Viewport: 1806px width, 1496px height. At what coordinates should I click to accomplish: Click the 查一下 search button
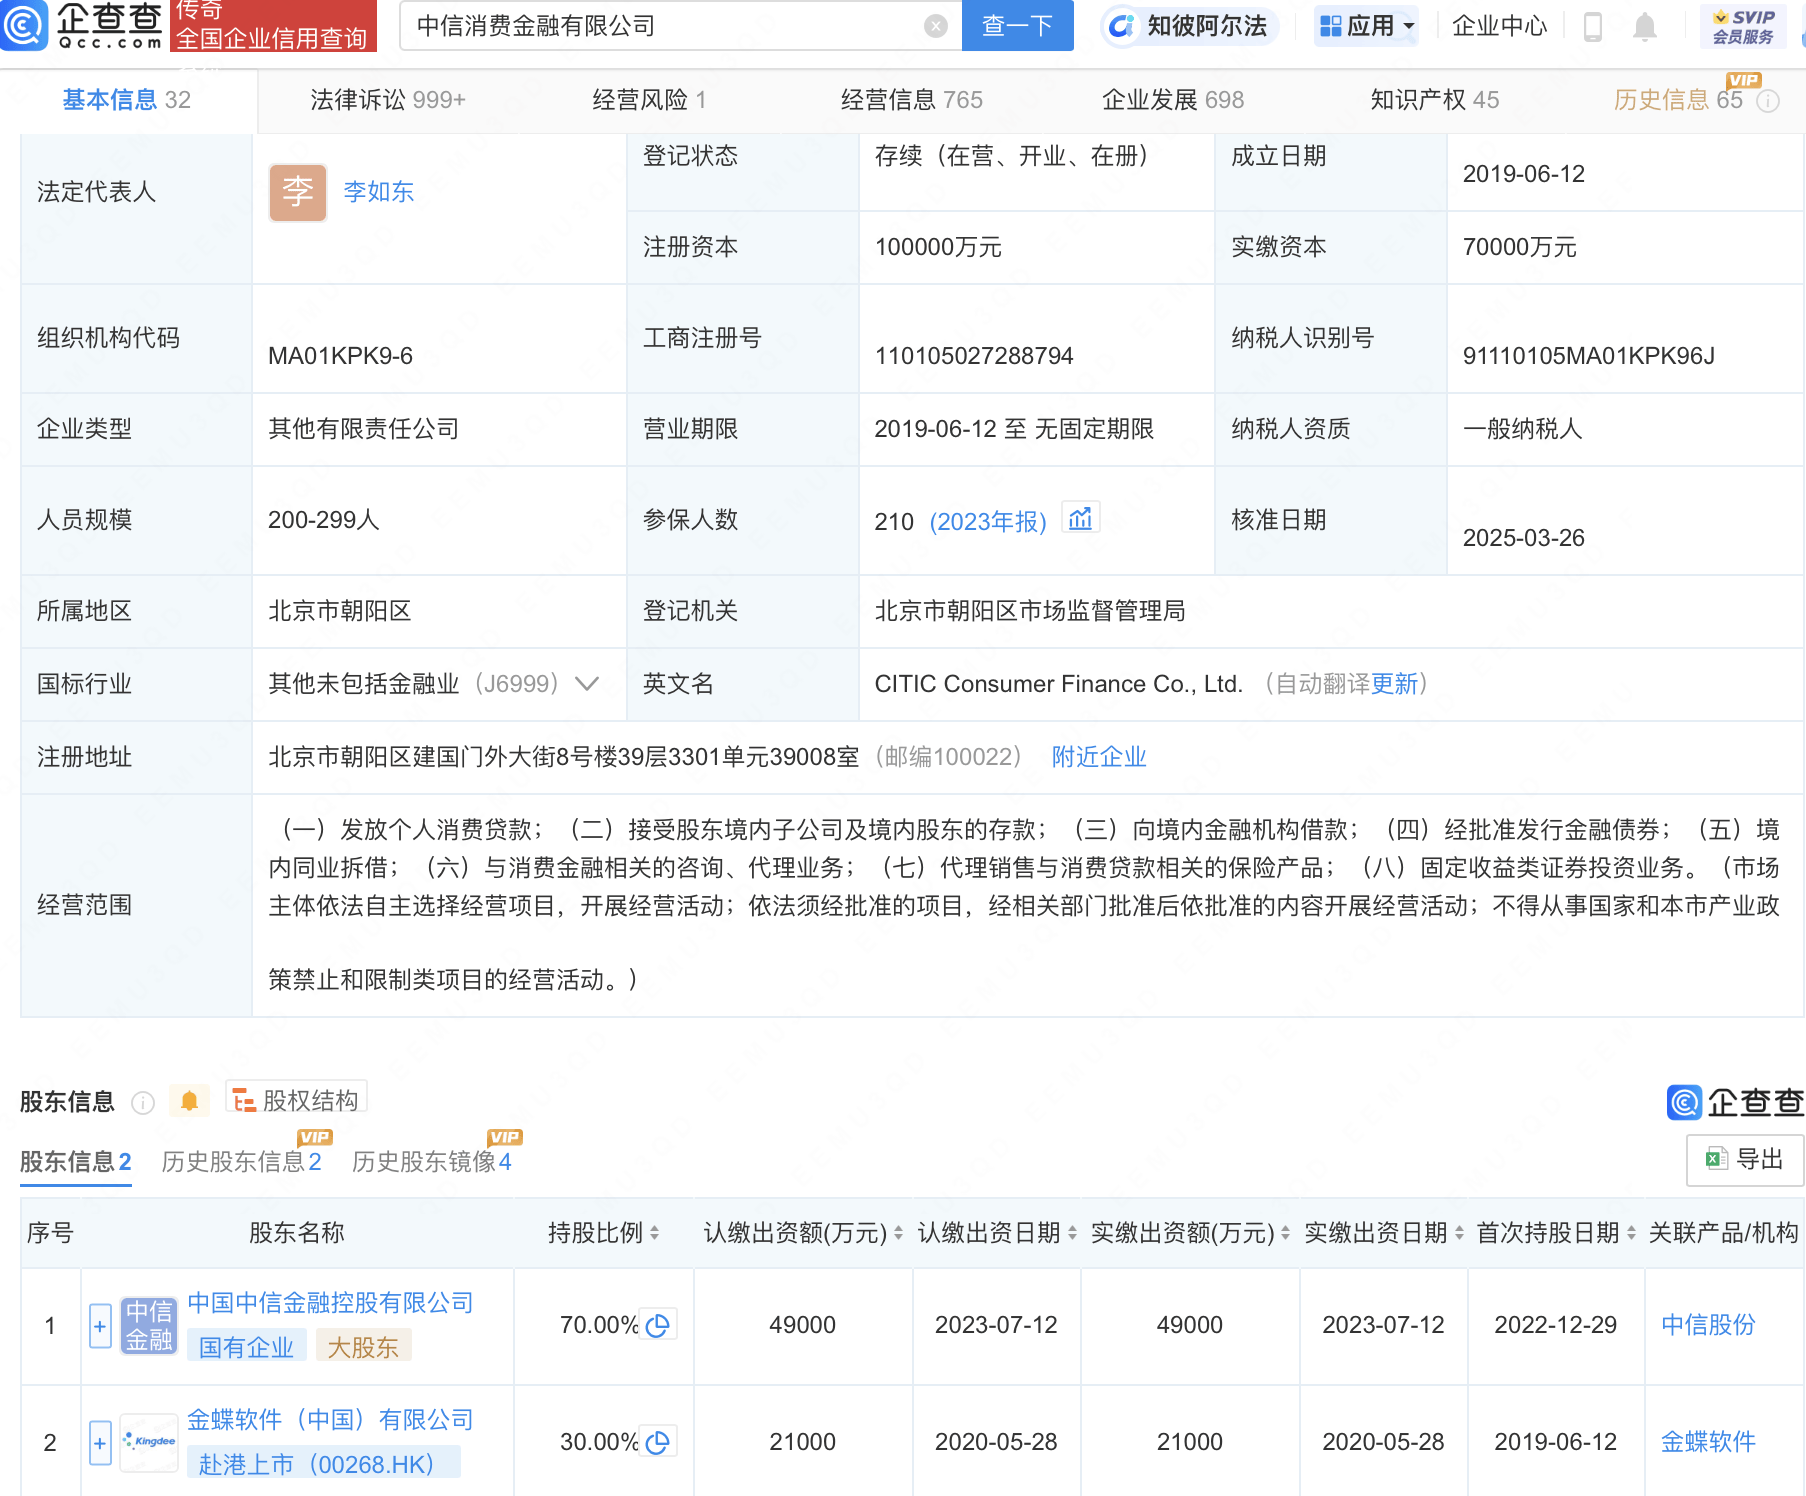pyautogui.click(x=1017, y=25)
